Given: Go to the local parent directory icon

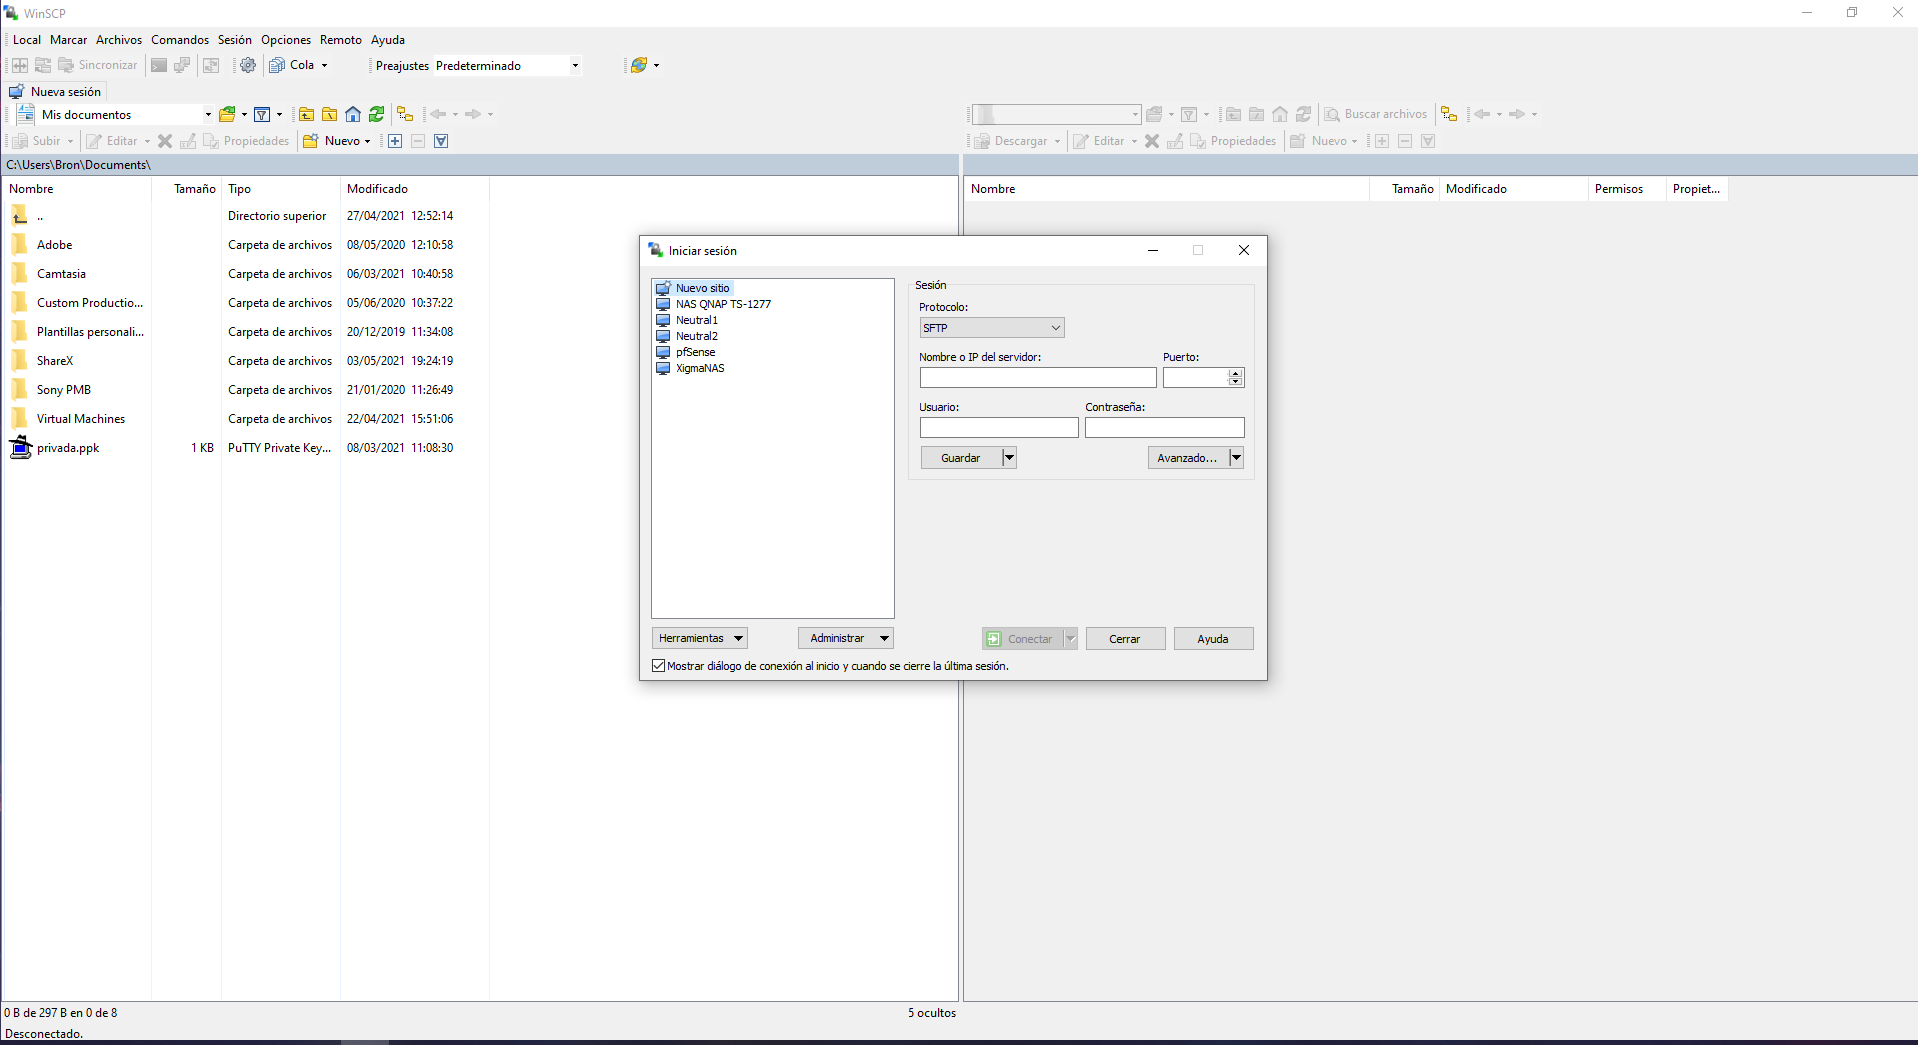Looking at the screenshot, I should (306, 114).
